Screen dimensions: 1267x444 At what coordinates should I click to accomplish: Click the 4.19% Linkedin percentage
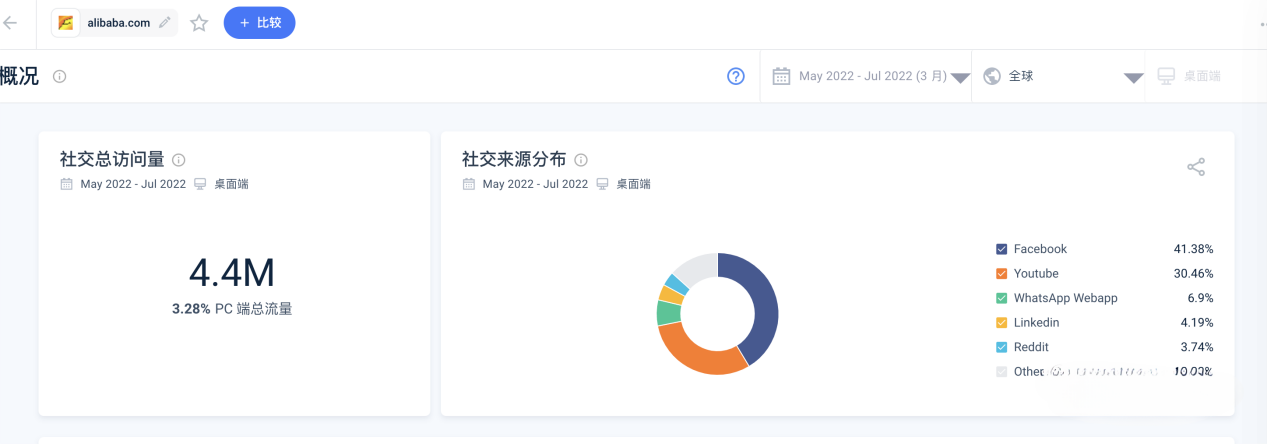[x=1196, y=323]
